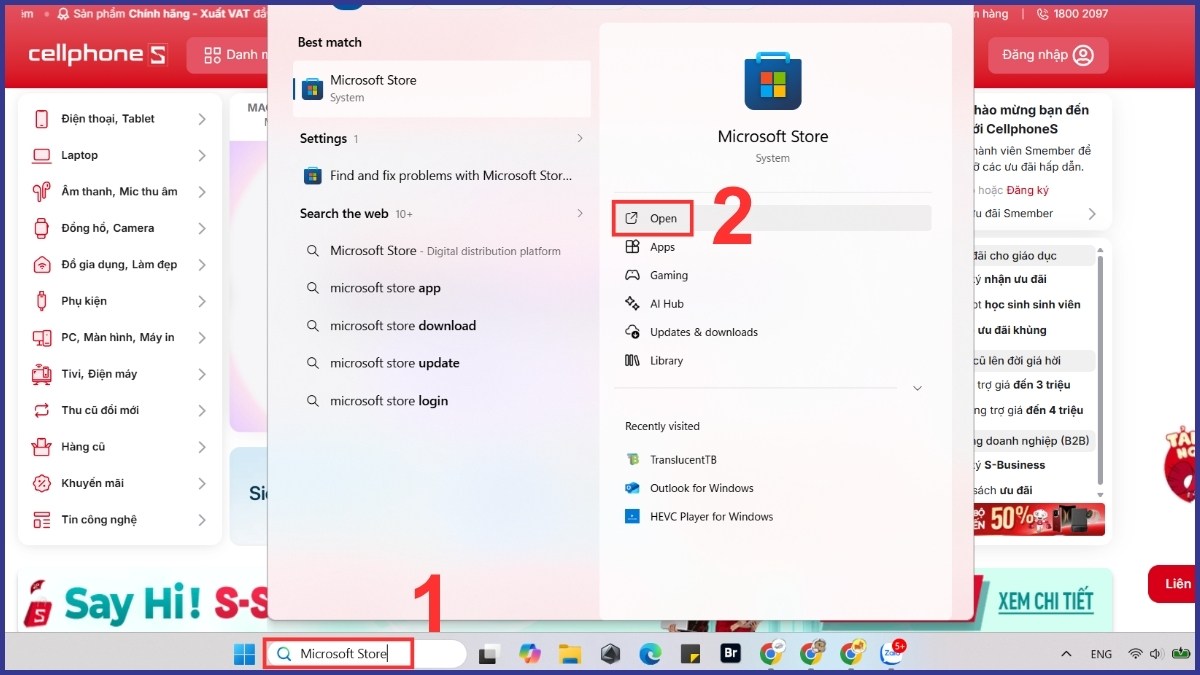Viewport: 1200px width, 675px height.
Task: Launch Microsoft Edge from the taskbar
Action: coord(650,654)
